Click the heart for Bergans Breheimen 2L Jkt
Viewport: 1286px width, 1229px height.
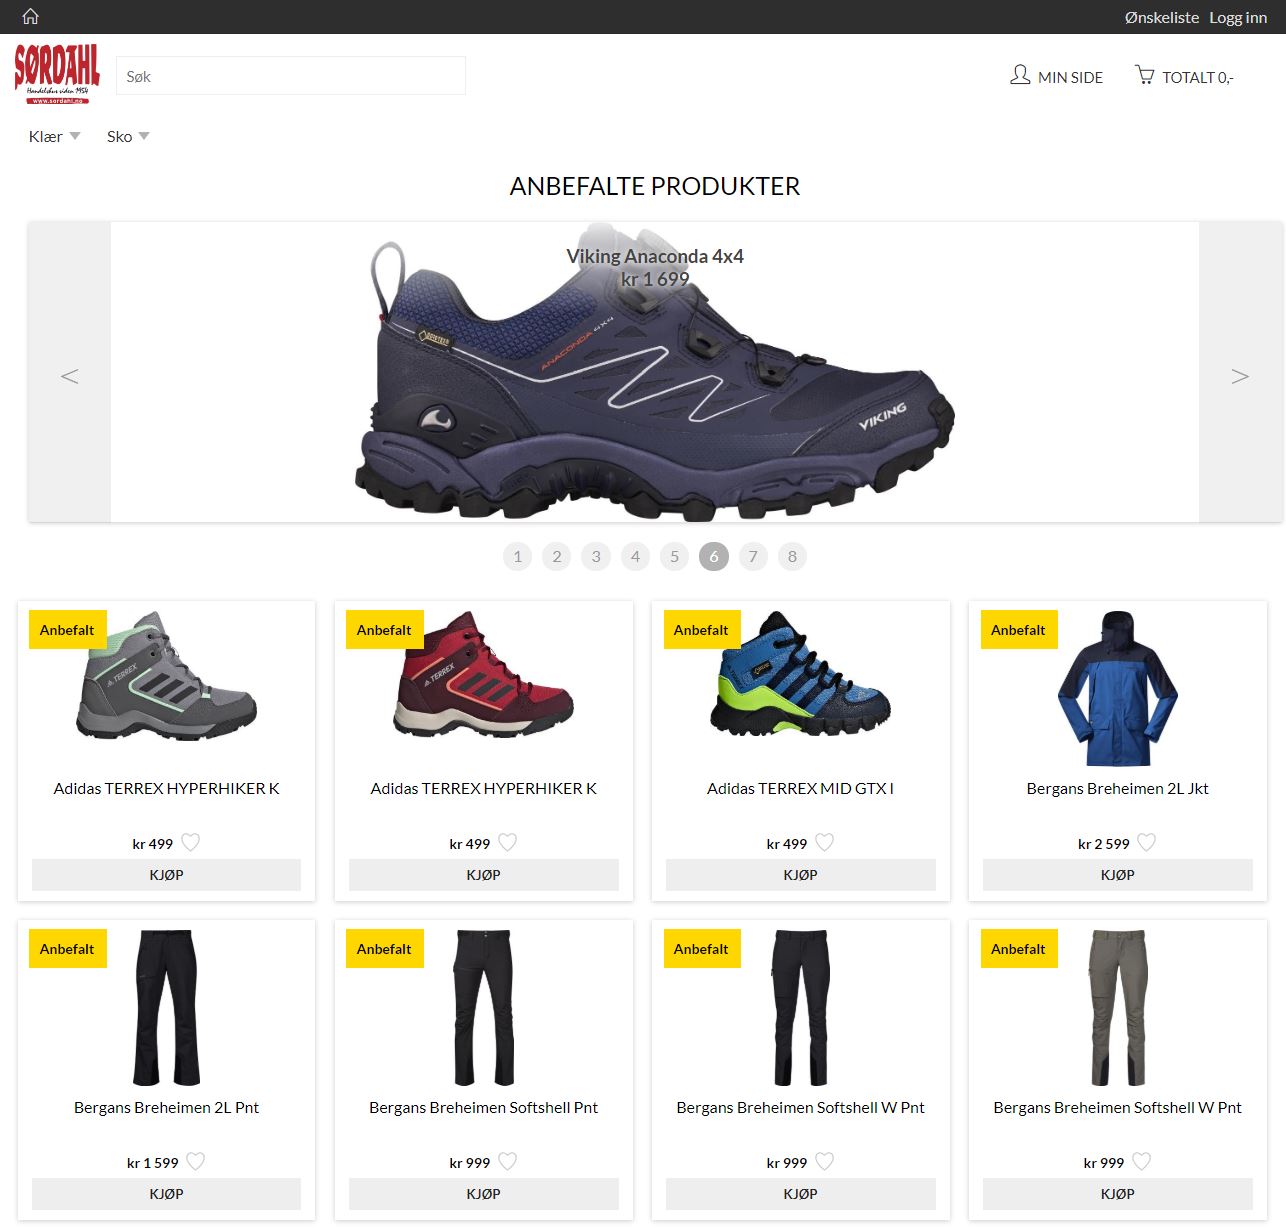[x=1147, y=843]
